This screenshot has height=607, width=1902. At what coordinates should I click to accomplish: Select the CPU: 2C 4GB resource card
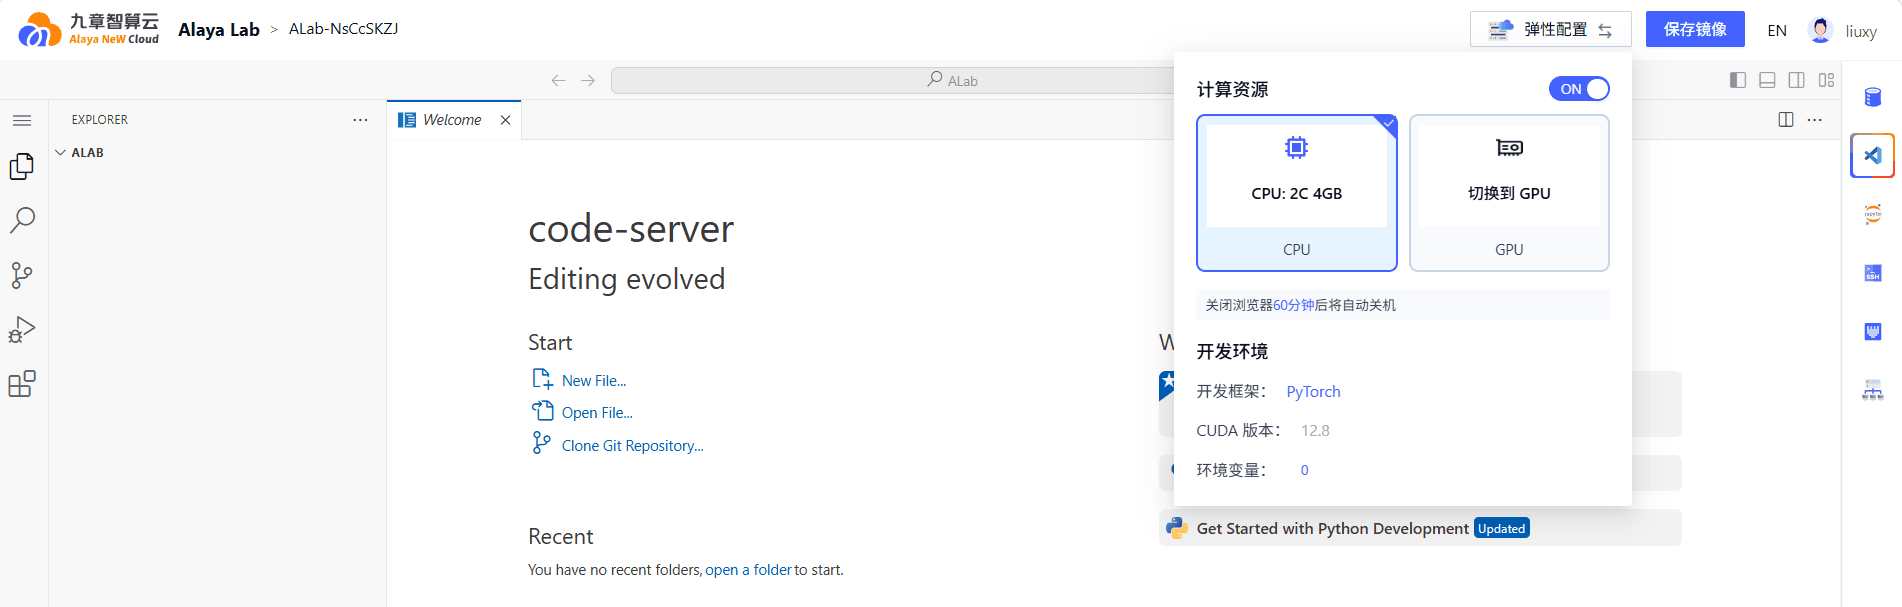[1296, 193]
